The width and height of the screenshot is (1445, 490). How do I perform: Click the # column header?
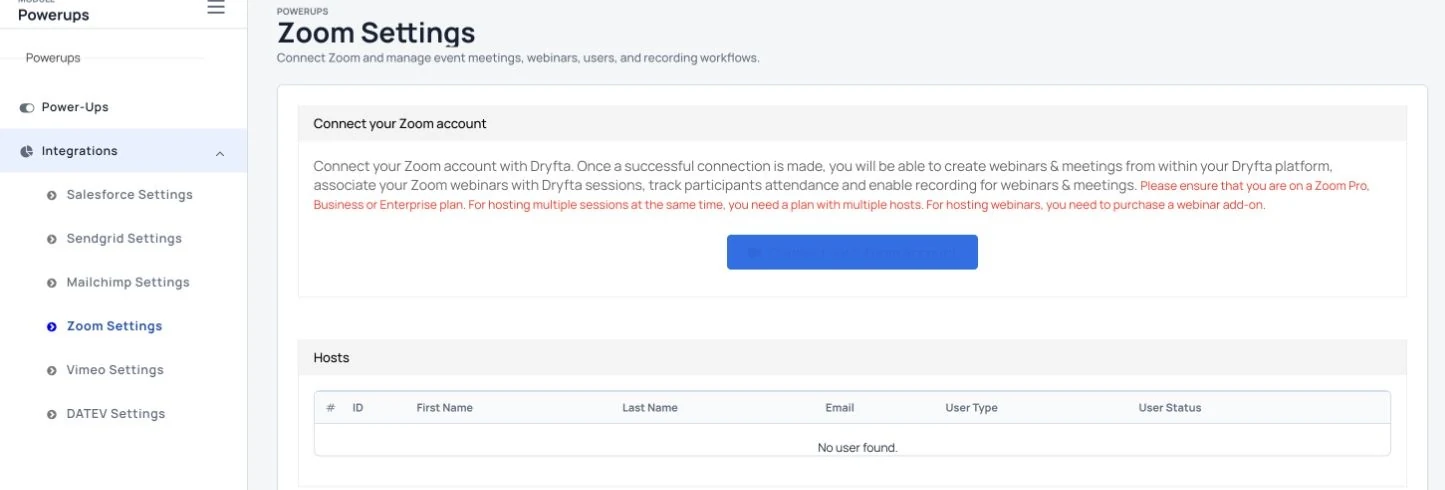click(x=331, y=408)
